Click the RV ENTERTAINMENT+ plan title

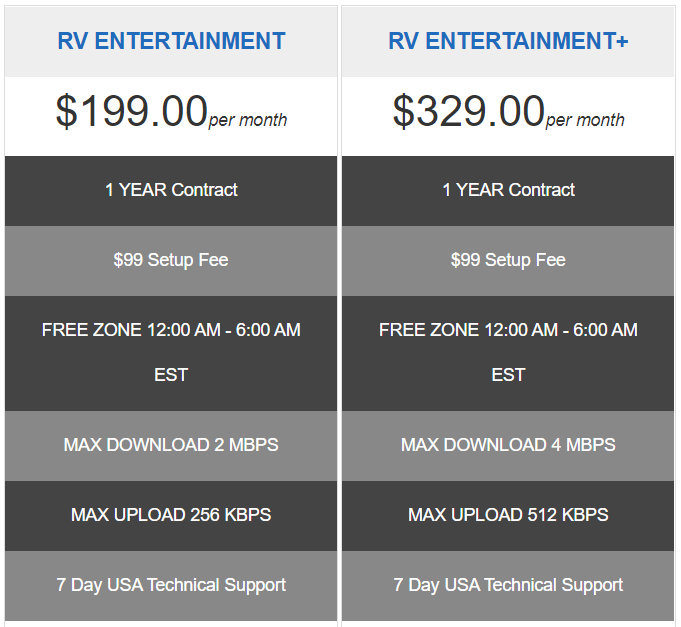508,41
